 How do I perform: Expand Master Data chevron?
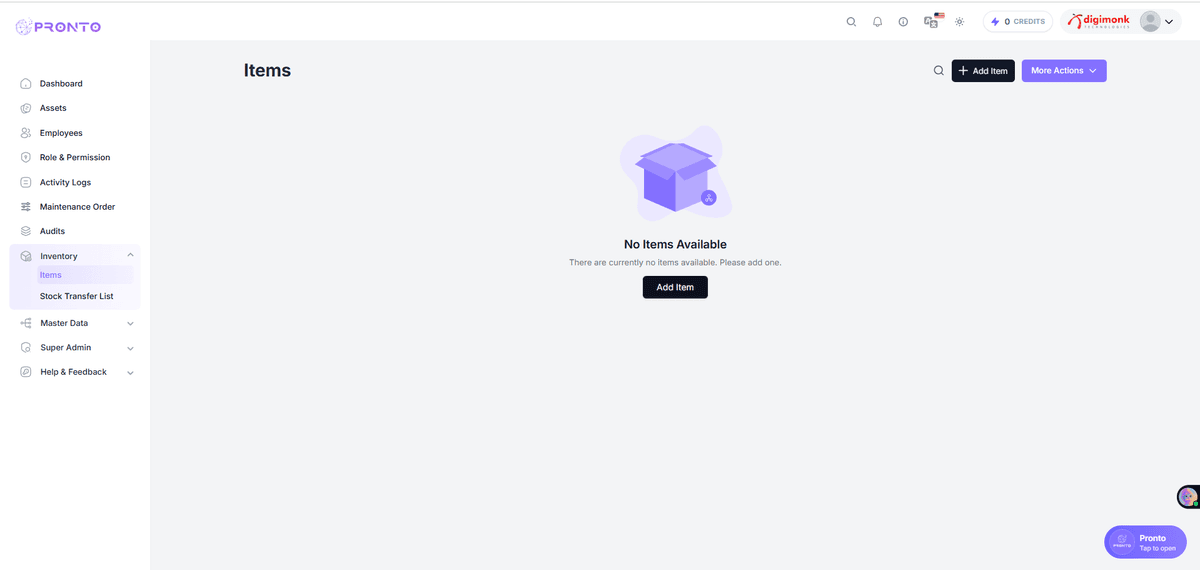tap(130, 324)
